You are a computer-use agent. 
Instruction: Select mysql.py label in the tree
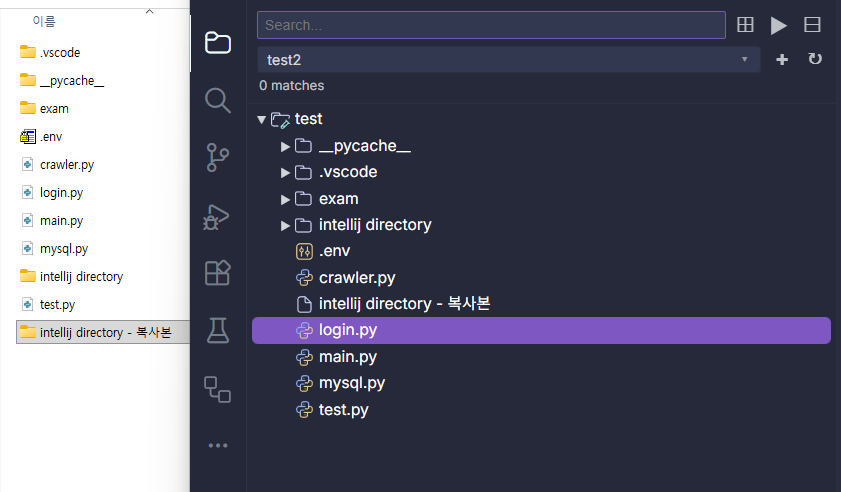click(352, 384)
